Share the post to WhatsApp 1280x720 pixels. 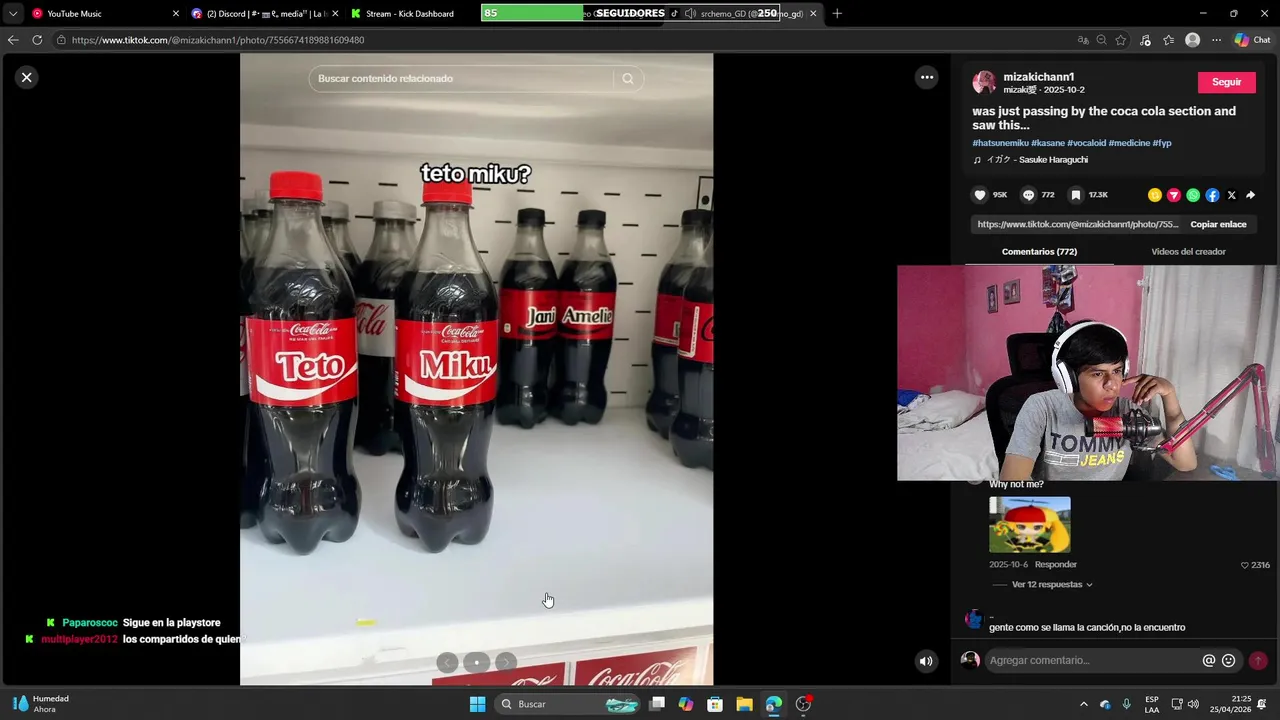(x=1193, y=195)
